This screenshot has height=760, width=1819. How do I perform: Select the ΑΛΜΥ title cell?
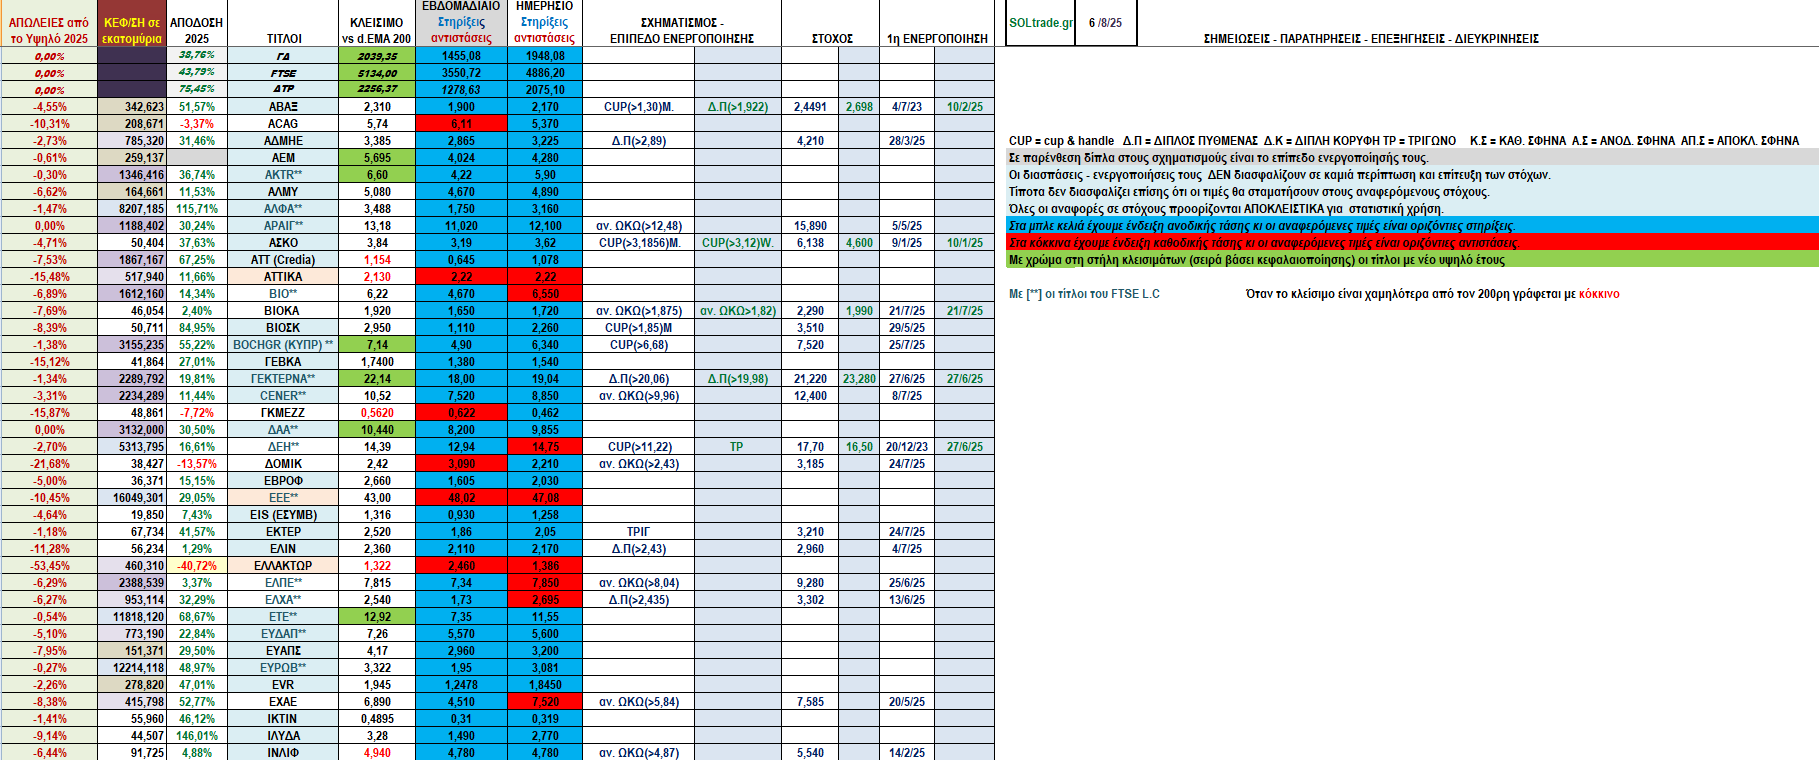[x=283, y=192]
